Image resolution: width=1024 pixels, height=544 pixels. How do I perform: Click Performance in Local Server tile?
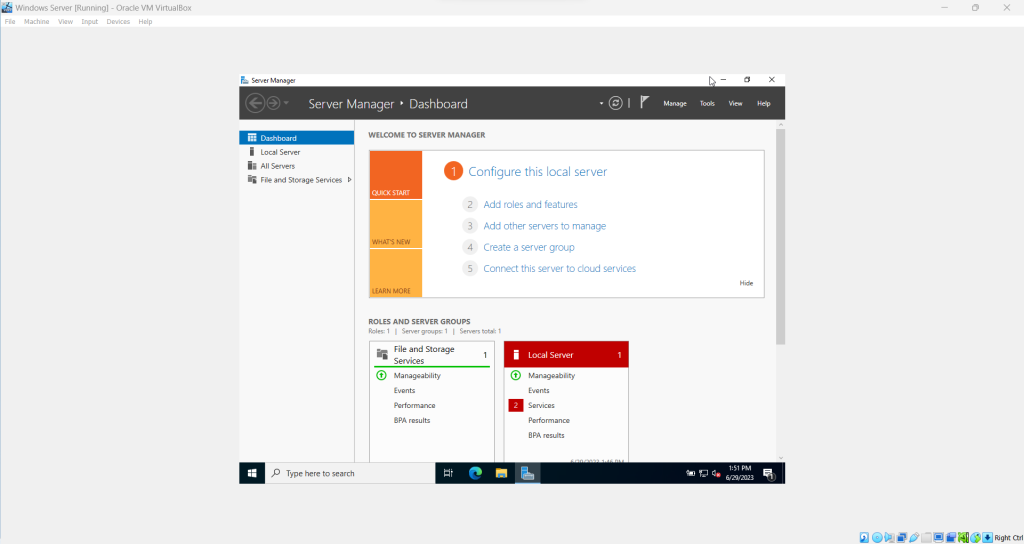(x=549, y=421)
